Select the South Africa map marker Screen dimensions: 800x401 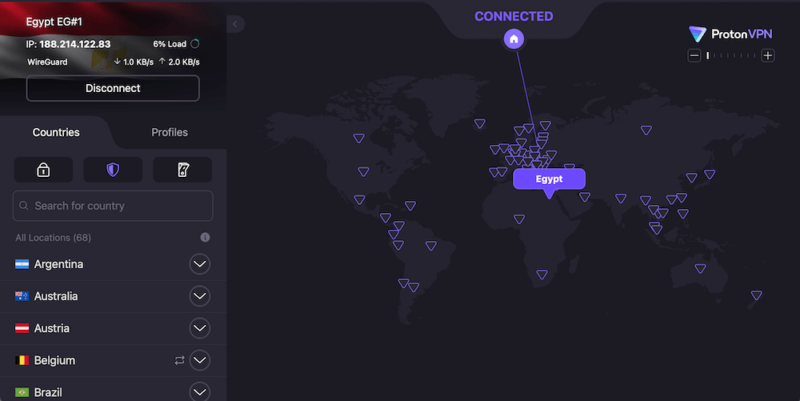[542, 274]
